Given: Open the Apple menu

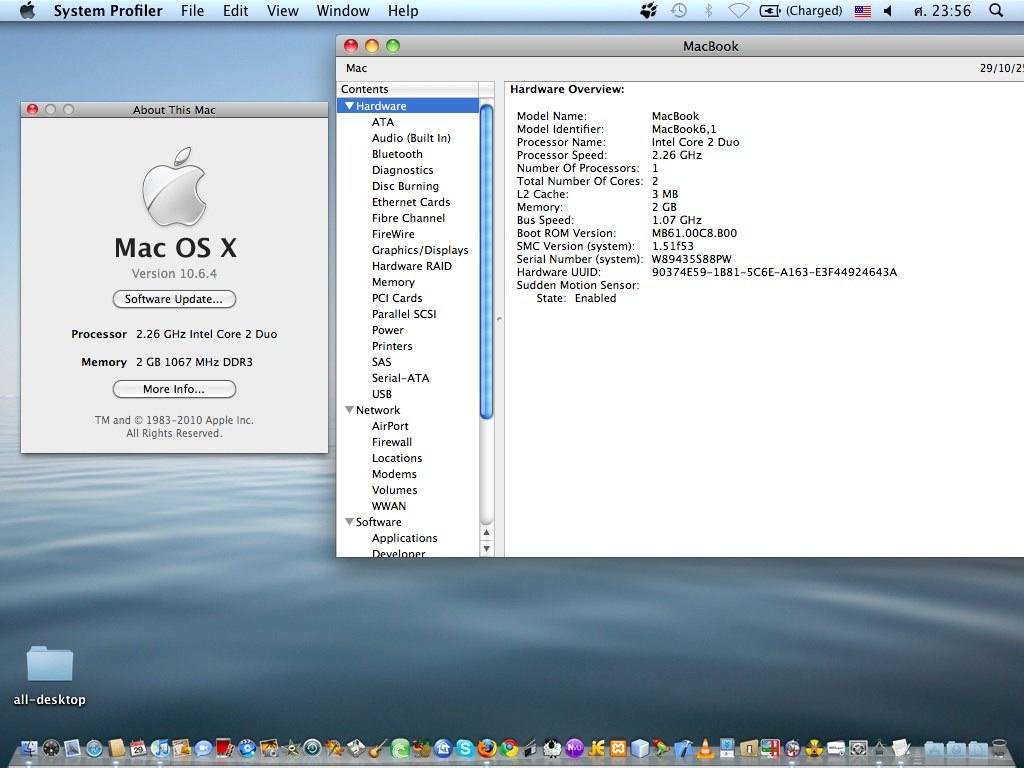Looking at the screenshot, I should [x=27, y=10].
